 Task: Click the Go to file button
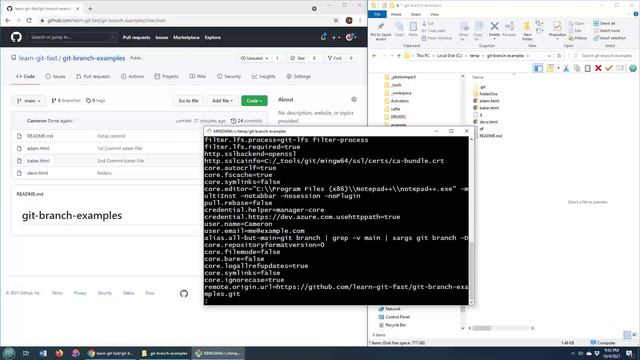[189, 100]
